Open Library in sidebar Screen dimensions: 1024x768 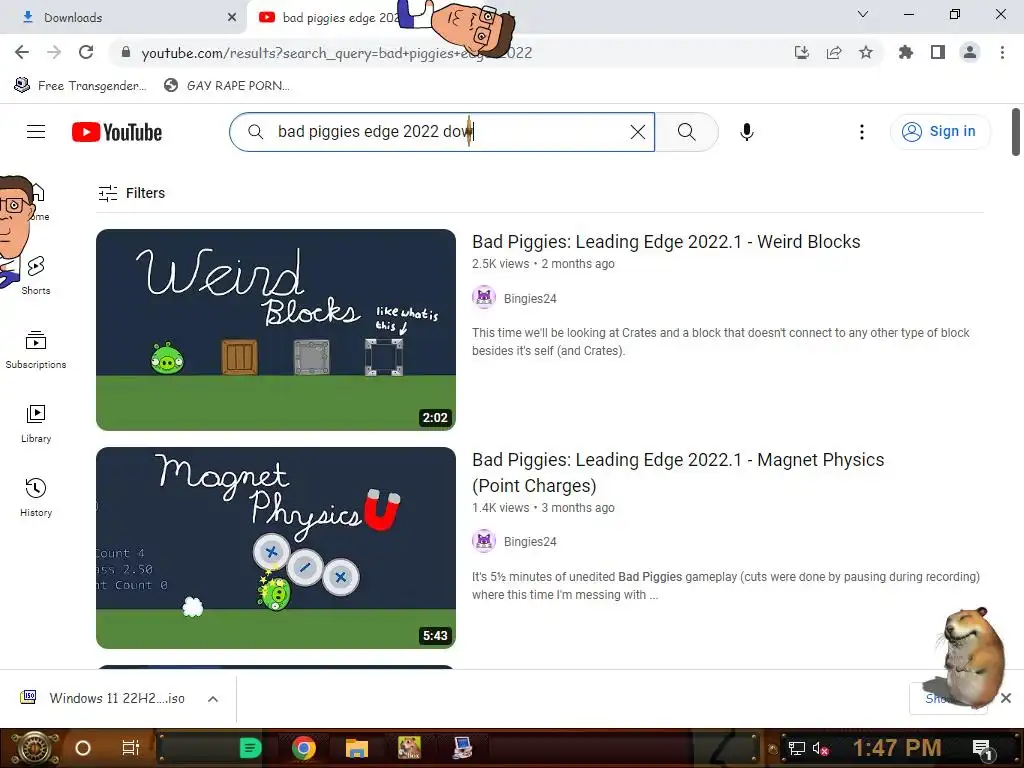click(x=36, y=423)
